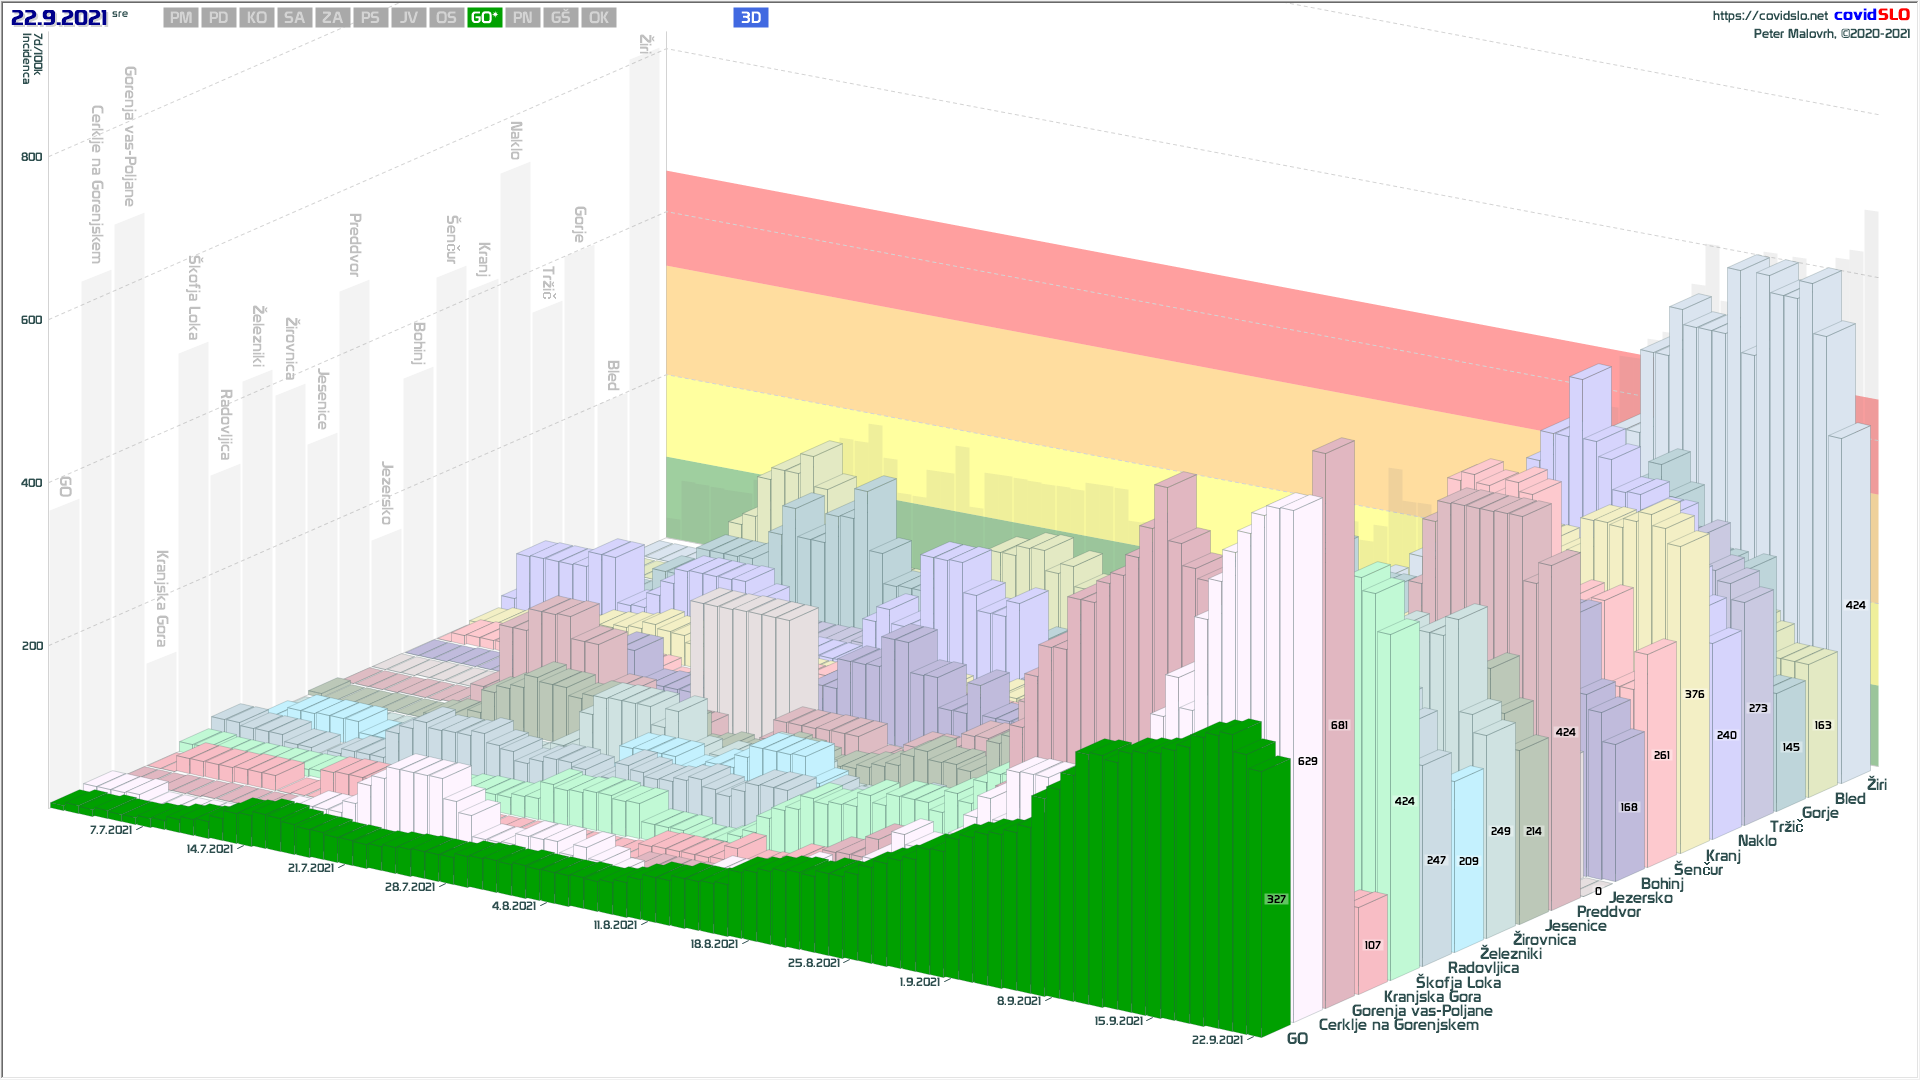Screen dimensions: 1920x1080
Task: Select the KO region button
Action: 257,18
